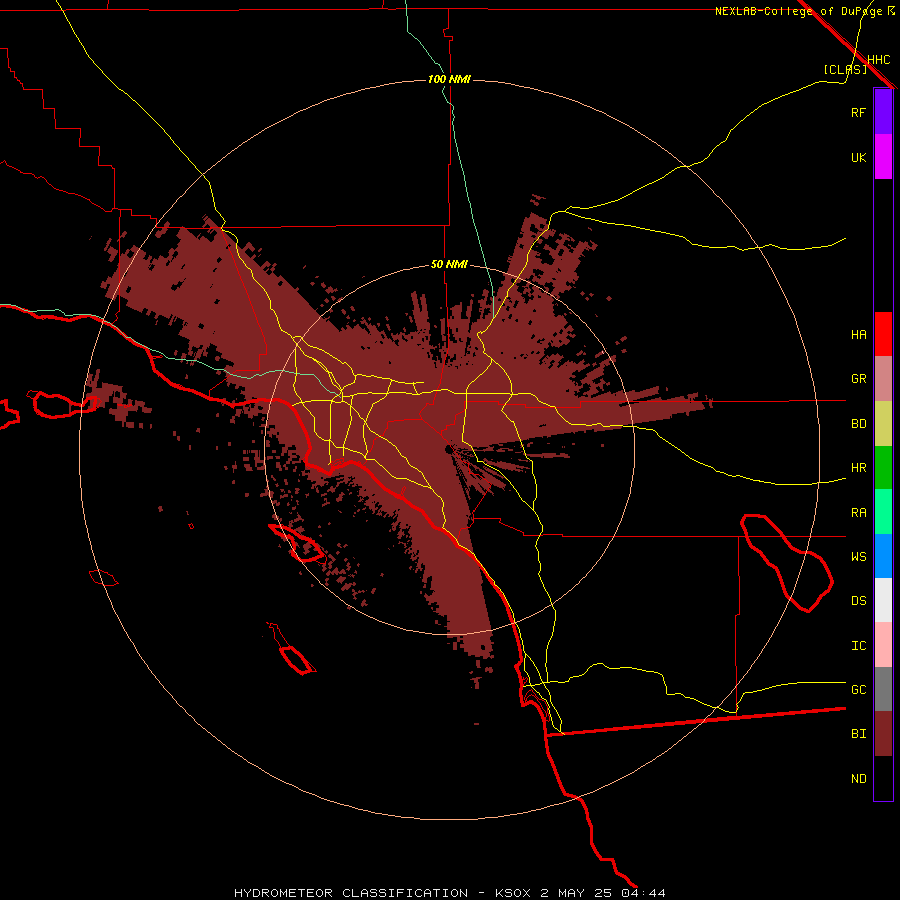Click the dark red BI legend swatch

click(x=883, y=734)
